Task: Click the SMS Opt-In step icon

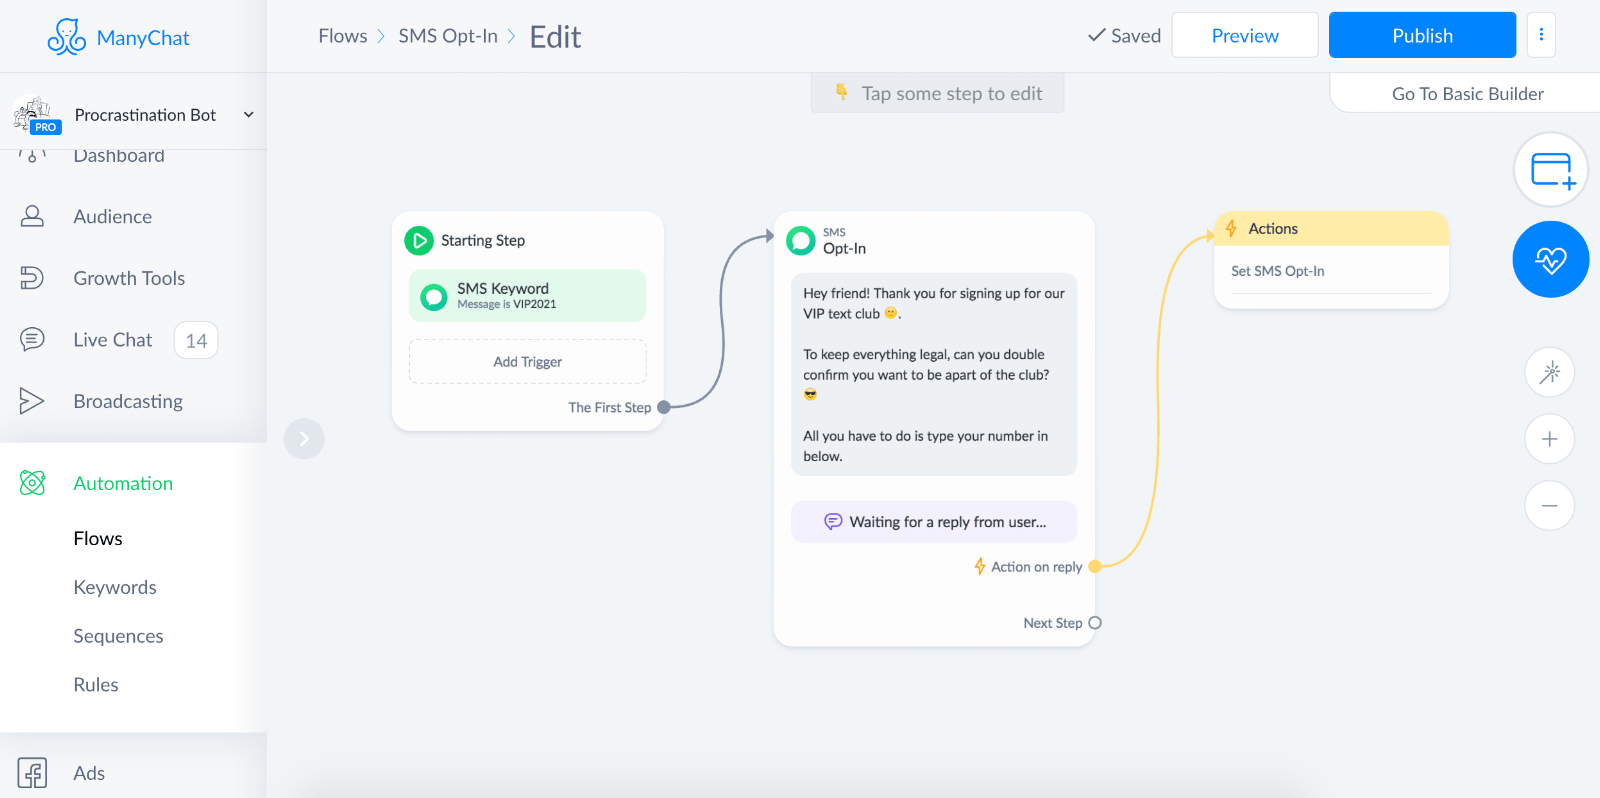Action: 801,241
